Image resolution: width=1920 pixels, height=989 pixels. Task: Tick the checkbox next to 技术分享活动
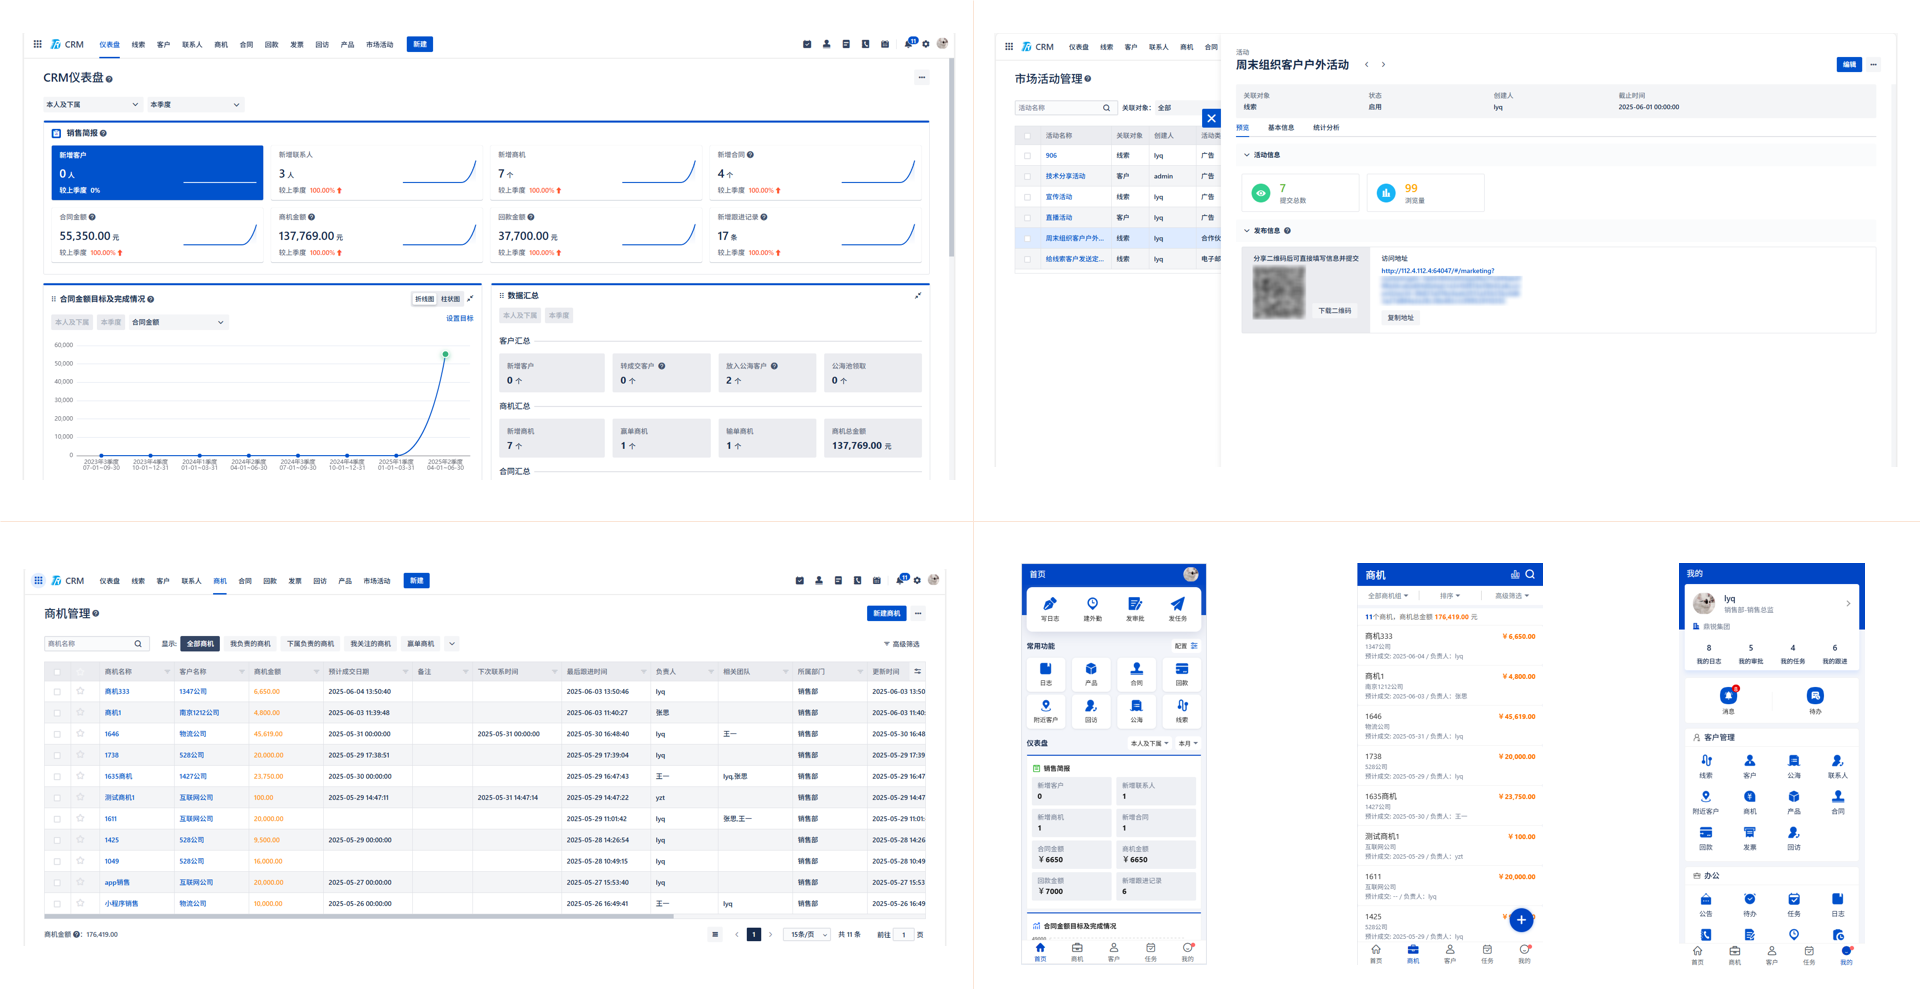pyautogui.click(x=1027, y=176)
